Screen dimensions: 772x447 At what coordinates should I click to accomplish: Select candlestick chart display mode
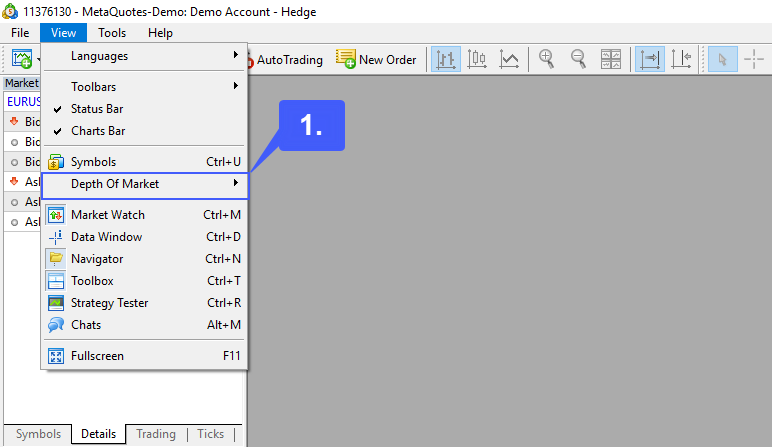coord(477,60)
